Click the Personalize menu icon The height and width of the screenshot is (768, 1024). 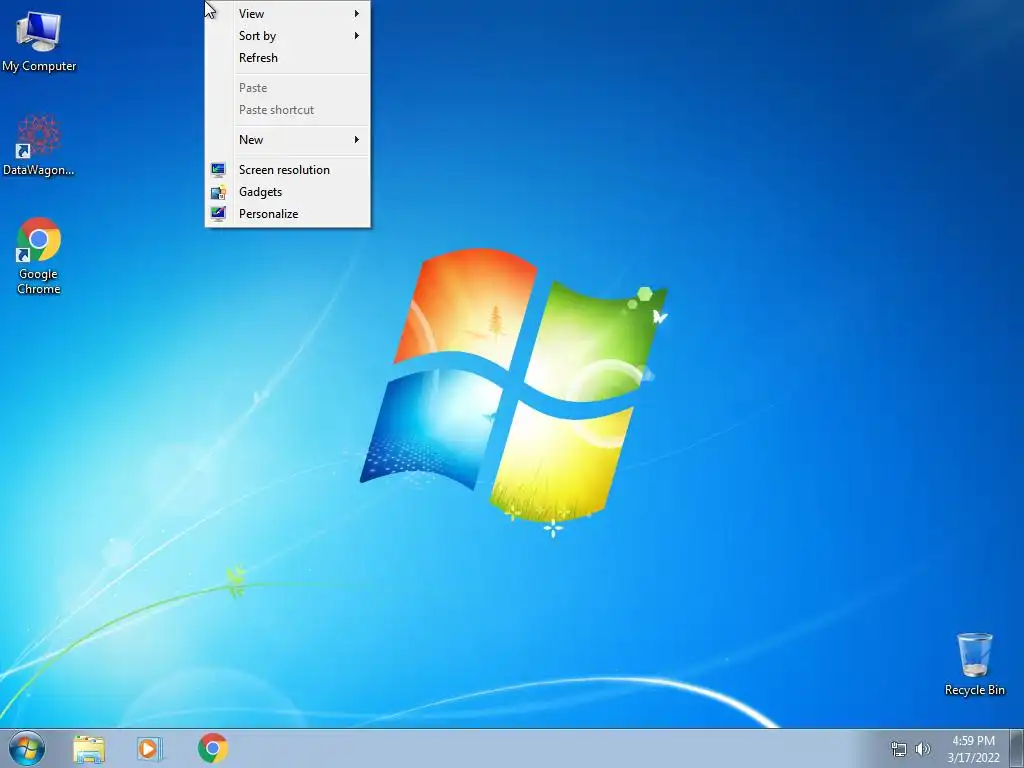[x=218, y=214]
